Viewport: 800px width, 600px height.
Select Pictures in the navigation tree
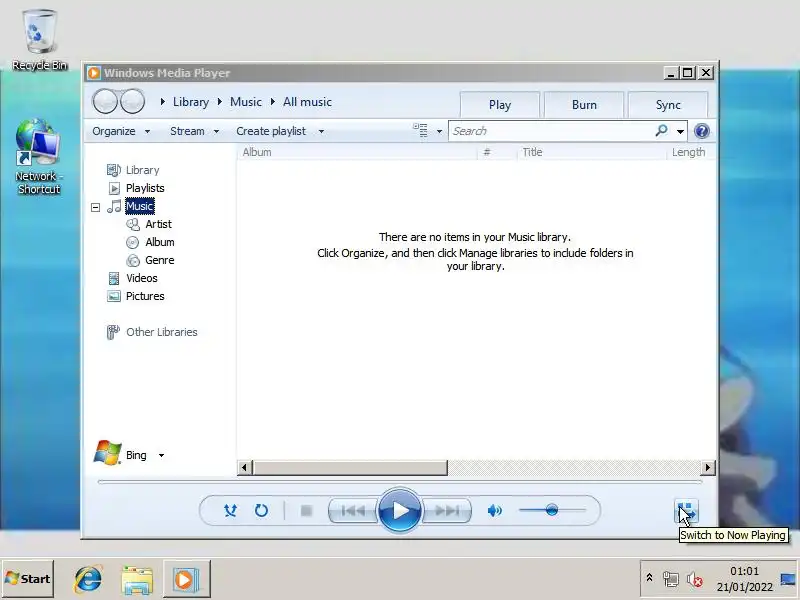(x=145, y=296)
